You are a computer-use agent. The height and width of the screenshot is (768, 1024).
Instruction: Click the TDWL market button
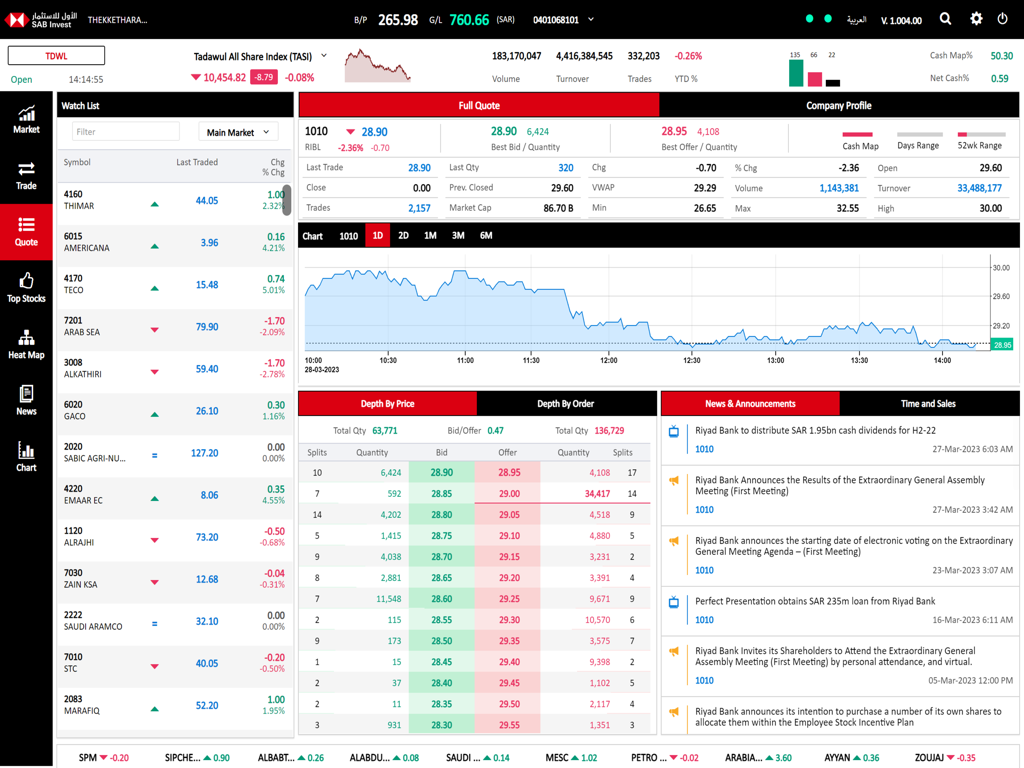(x=55, y=55)
